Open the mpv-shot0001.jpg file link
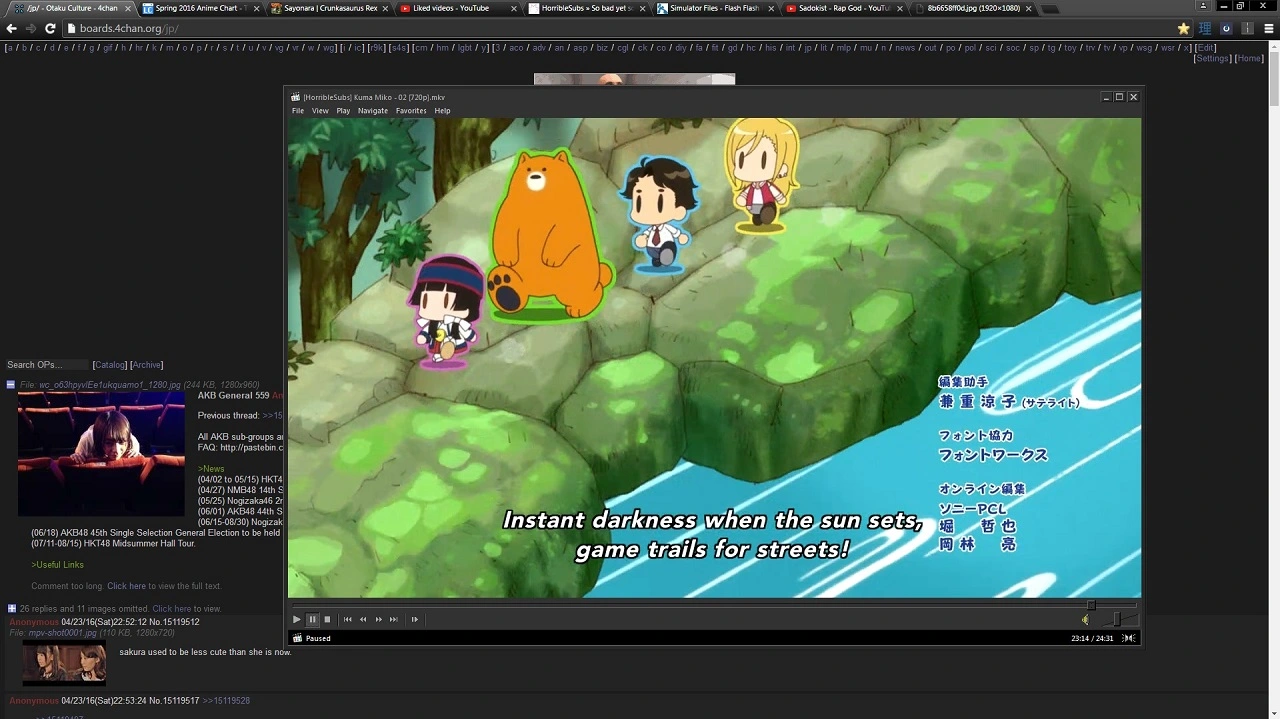This screenshot has width=1280, height=719. 62,633
